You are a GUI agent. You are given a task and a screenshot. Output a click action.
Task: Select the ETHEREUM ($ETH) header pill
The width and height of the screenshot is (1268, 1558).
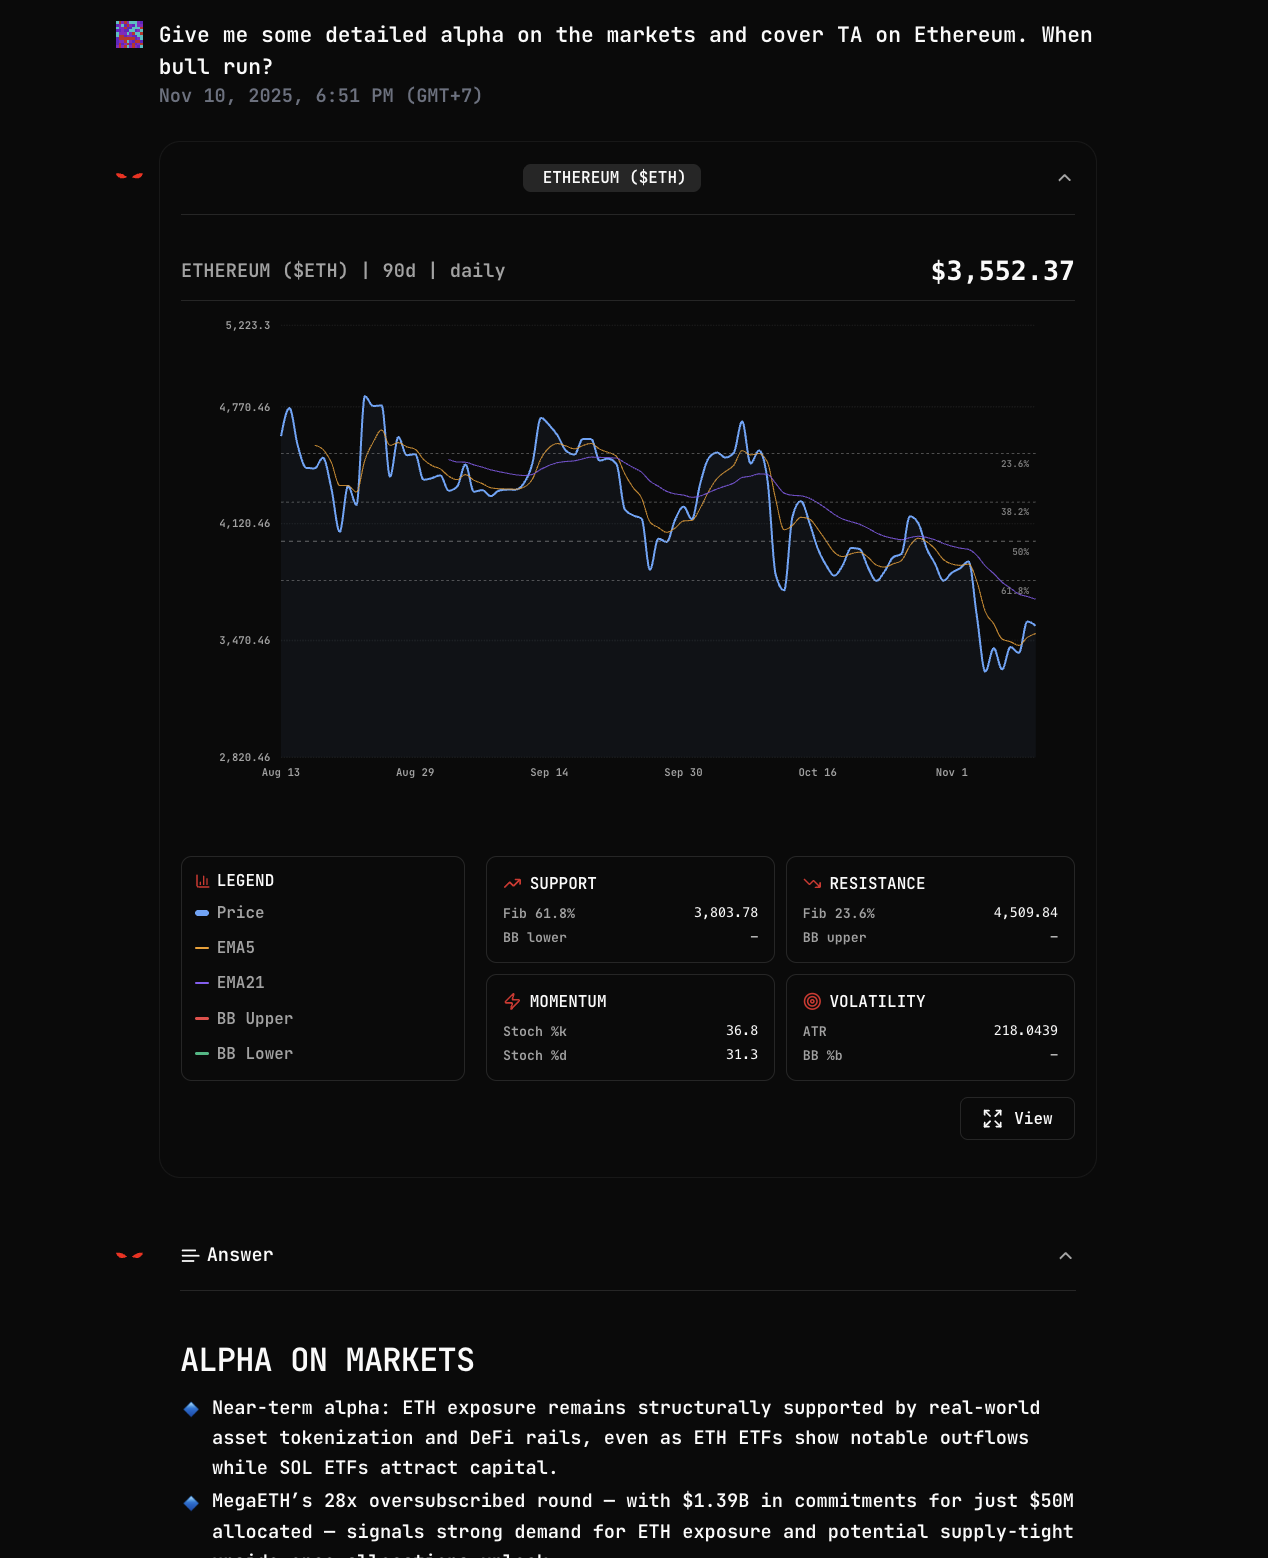click(611, 178)
